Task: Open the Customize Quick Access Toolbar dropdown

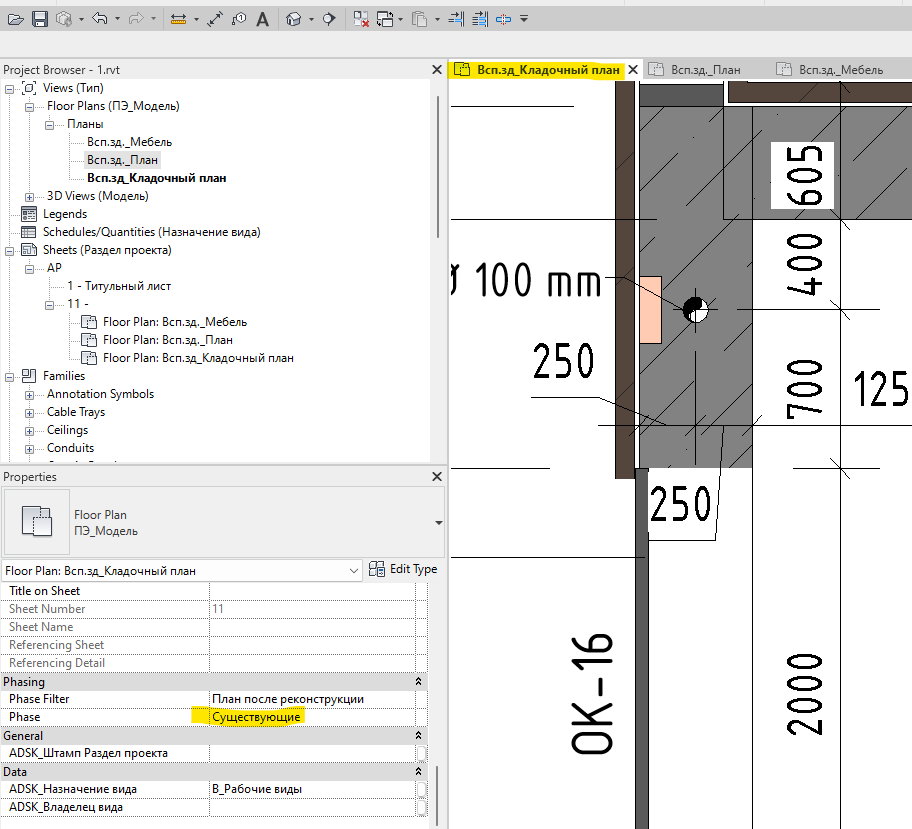Action: click(525, 19)
